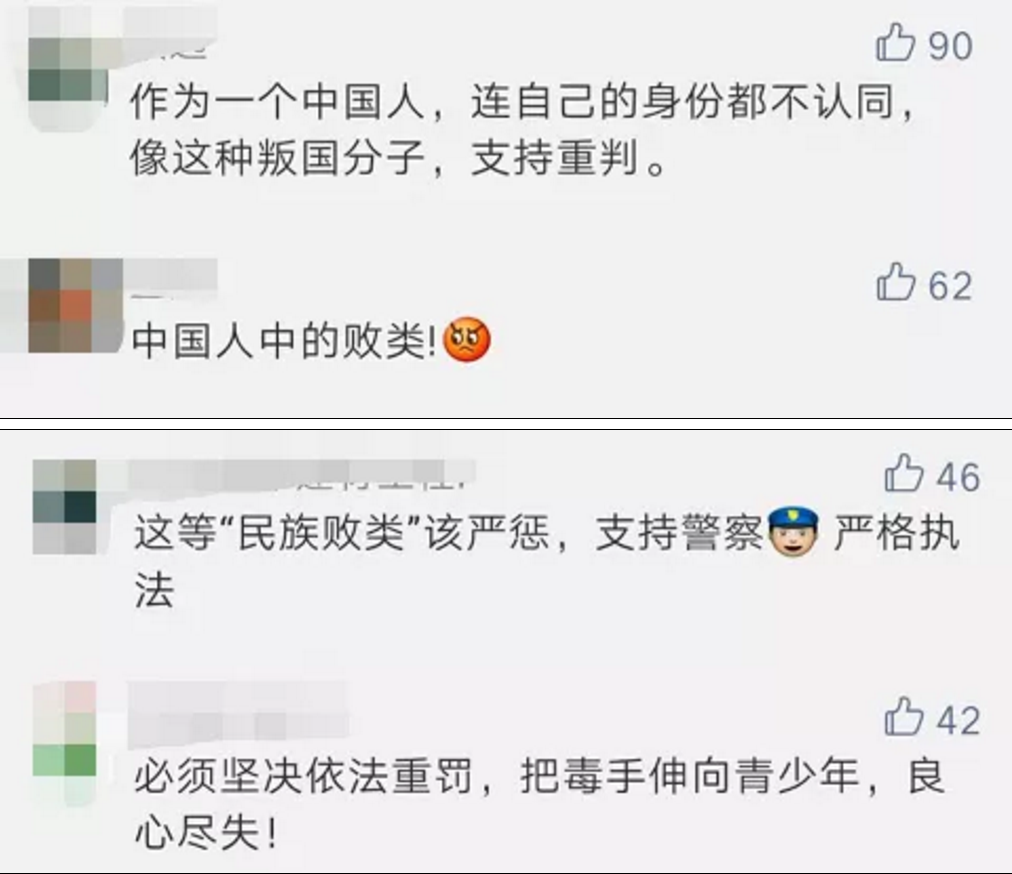Select the like count 90
Image resolution: width=1012 pixels, height=874 pixels.
[x=950, y=46]
